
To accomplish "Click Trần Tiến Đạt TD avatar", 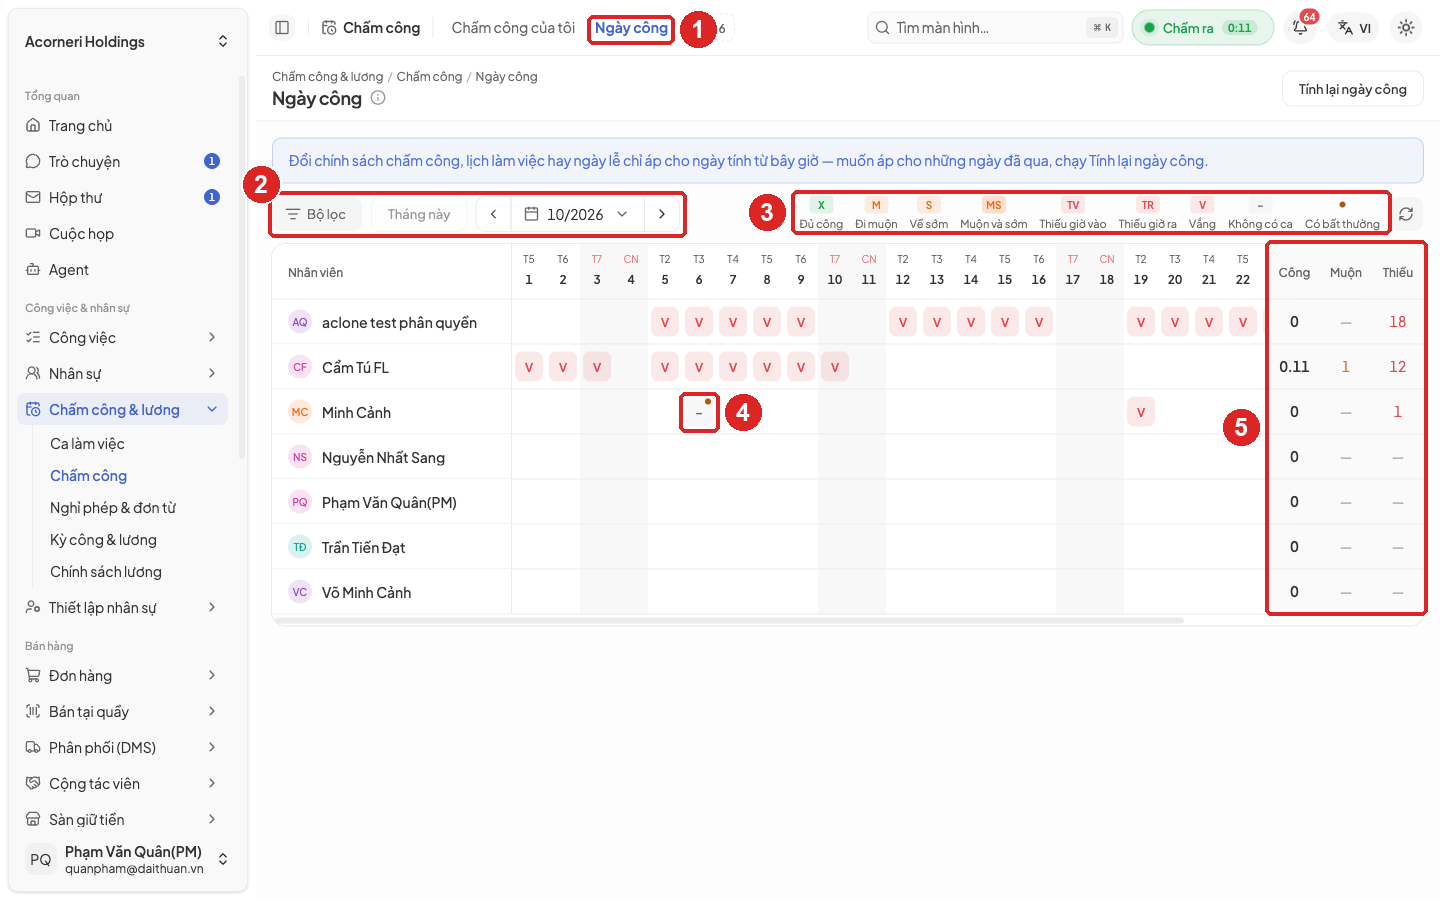I will (x=300, y=547).
